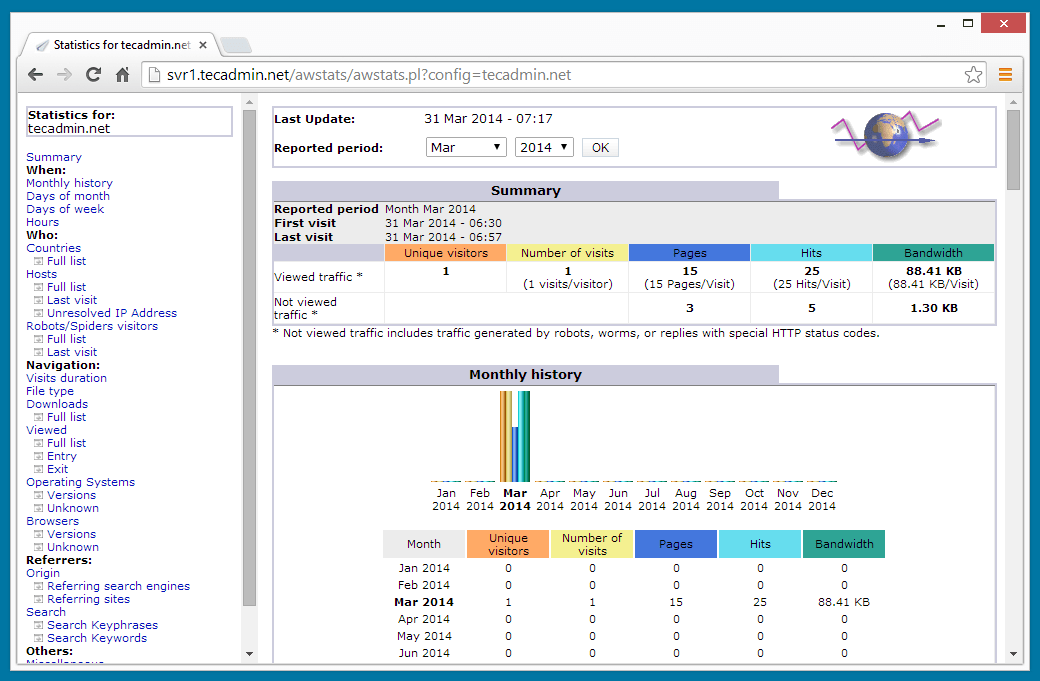Click the bookmark star in address bar
Viewport: 1040px width, 681px height.
point(973,74)
